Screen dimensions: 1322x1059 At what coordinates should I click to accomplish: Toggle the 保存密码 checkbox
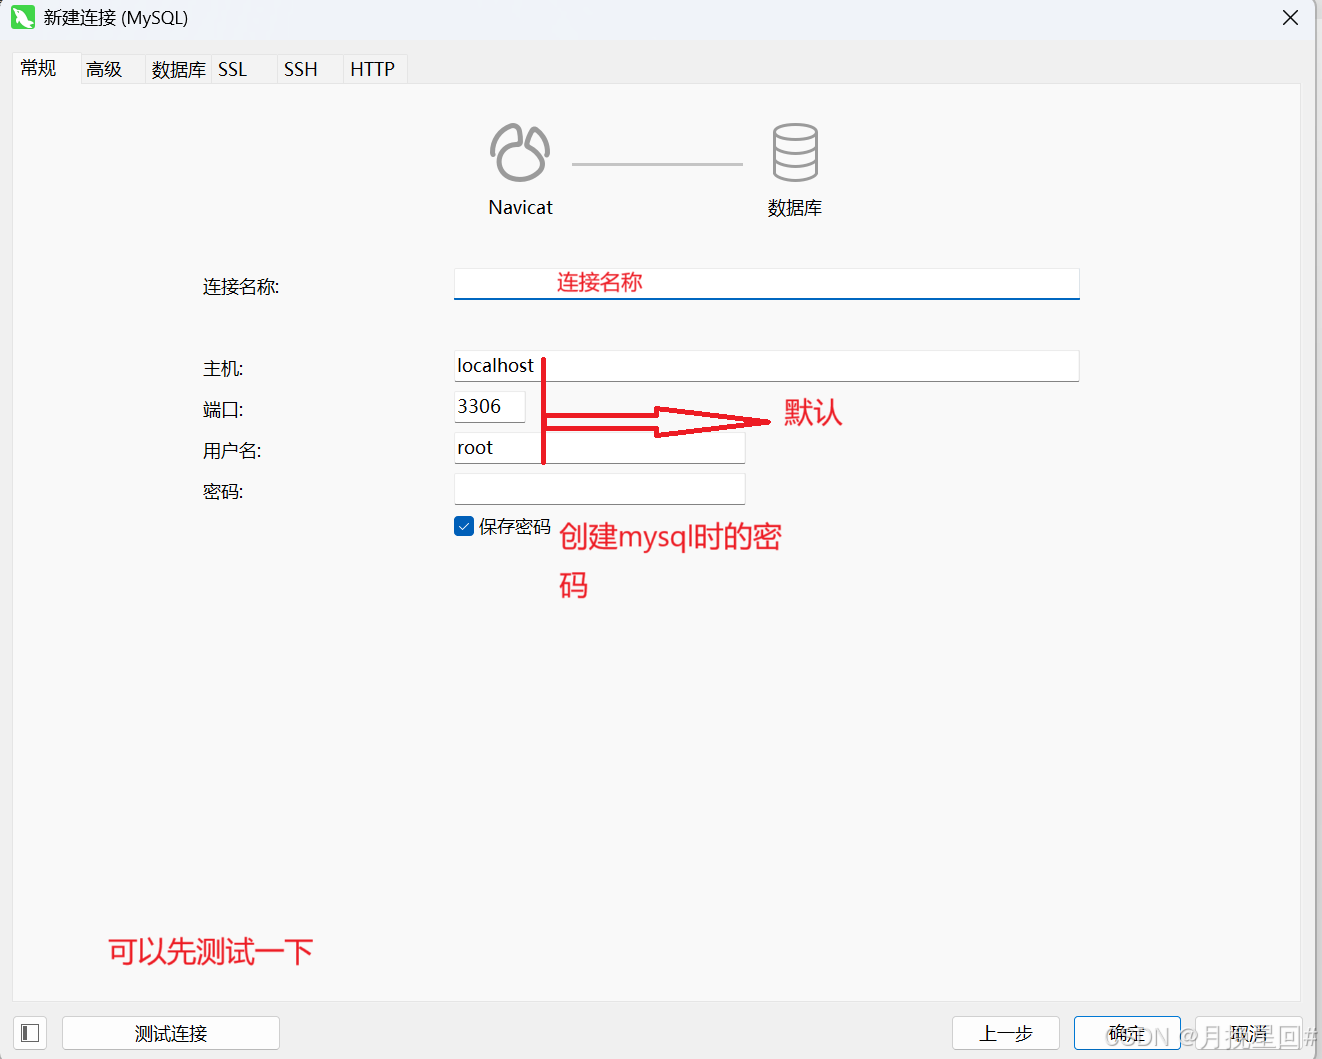464,526
